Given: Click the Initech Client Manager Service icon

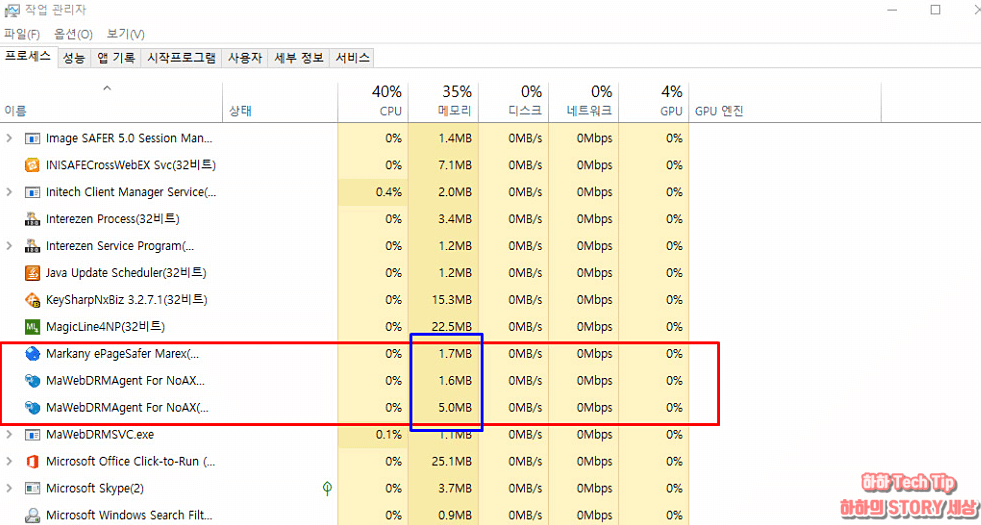Looking at the screenshot, I should click(32, 192).
